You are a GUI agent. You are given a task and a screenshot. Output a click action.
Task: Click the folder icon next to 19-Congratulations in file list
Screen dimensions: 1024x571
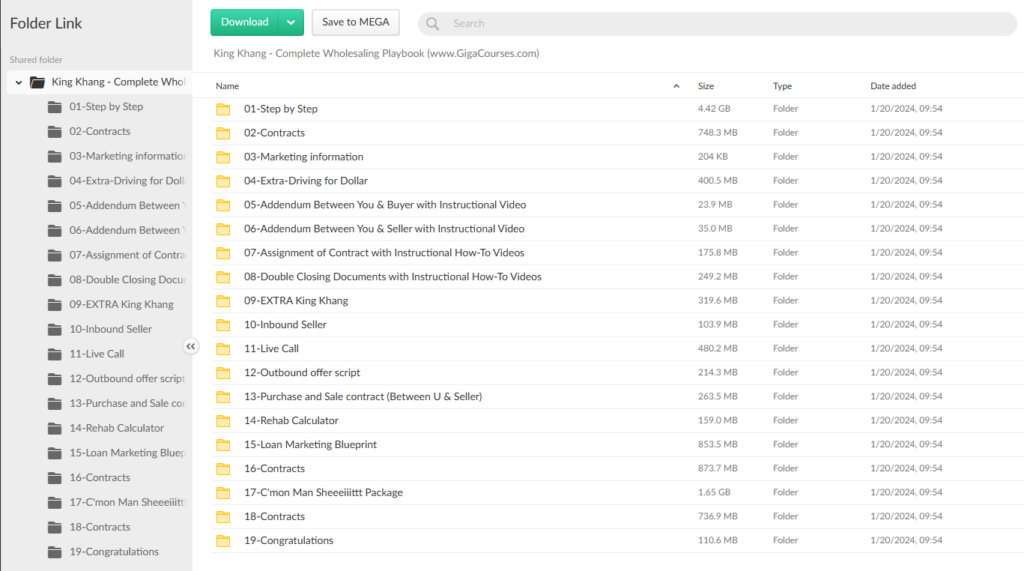[223, 541]
